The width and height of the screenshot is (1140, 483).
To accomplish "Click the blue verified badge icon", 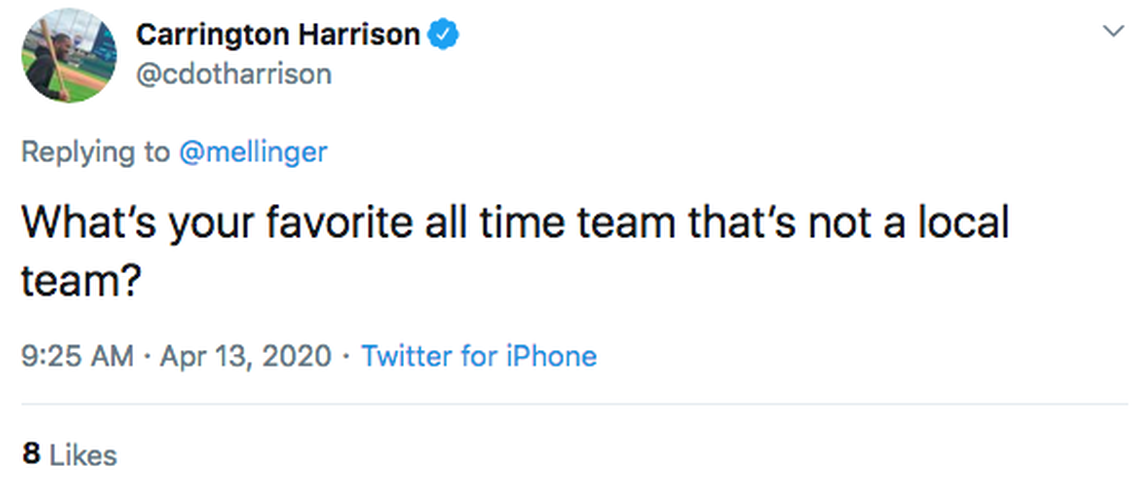I will [x=444, y=35].
